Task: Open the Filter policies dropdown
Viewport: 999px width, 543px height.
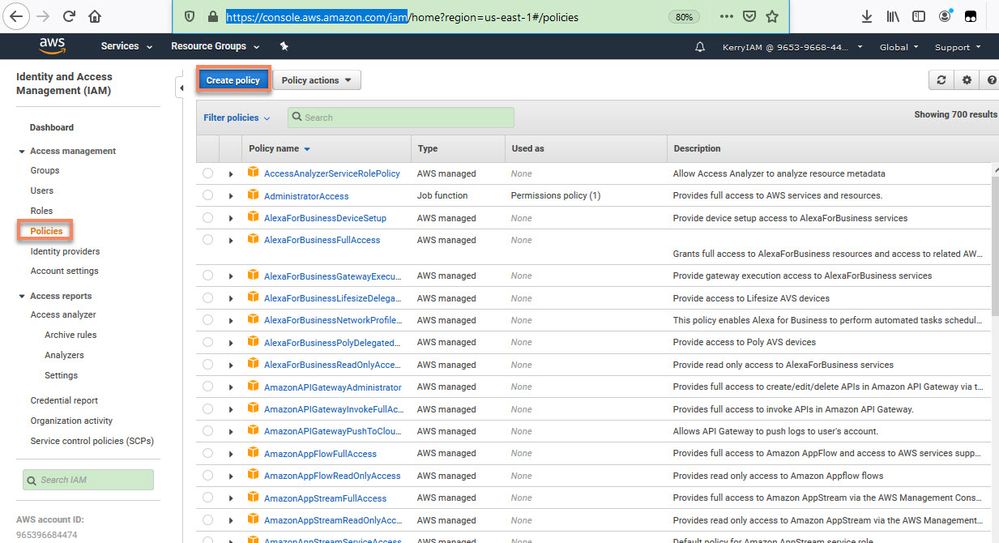Action: click(x=237, y=118)
